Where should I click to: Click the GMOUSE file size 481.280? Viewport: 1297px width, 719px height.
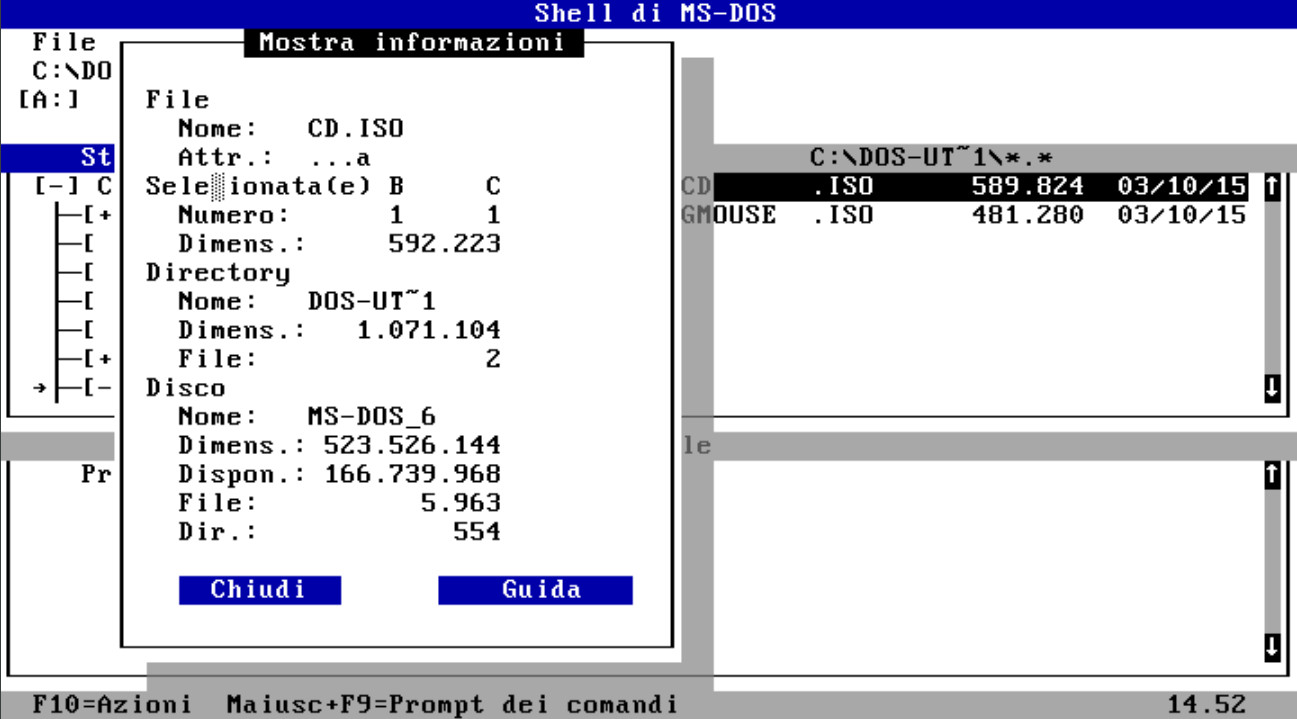(x=1027, y=215)
